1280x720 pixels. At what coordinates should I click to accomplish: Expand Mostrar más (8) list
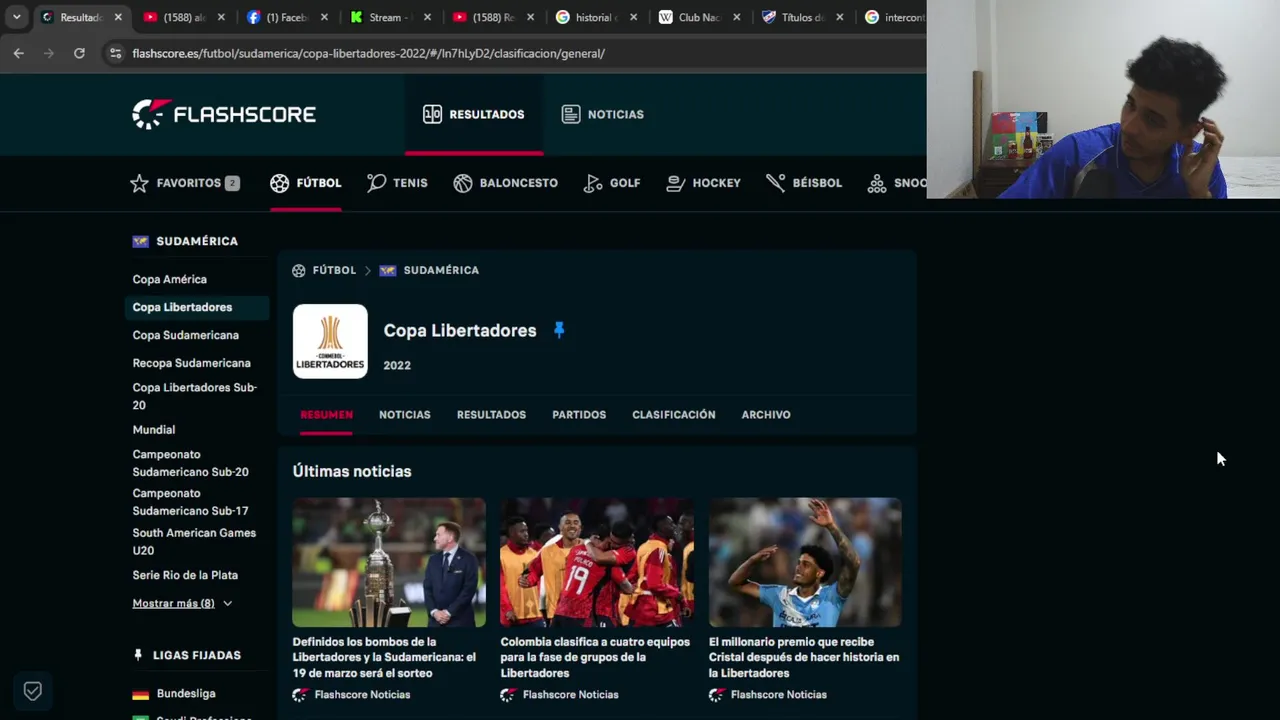click(x=182, y=603)
